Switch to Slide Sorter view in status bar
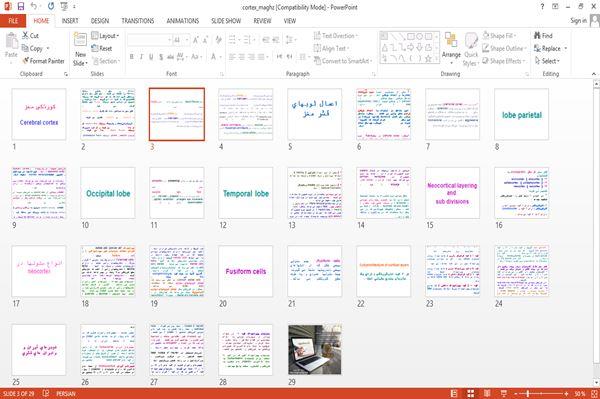Screen dimensions: 600x399 (471, 393)
